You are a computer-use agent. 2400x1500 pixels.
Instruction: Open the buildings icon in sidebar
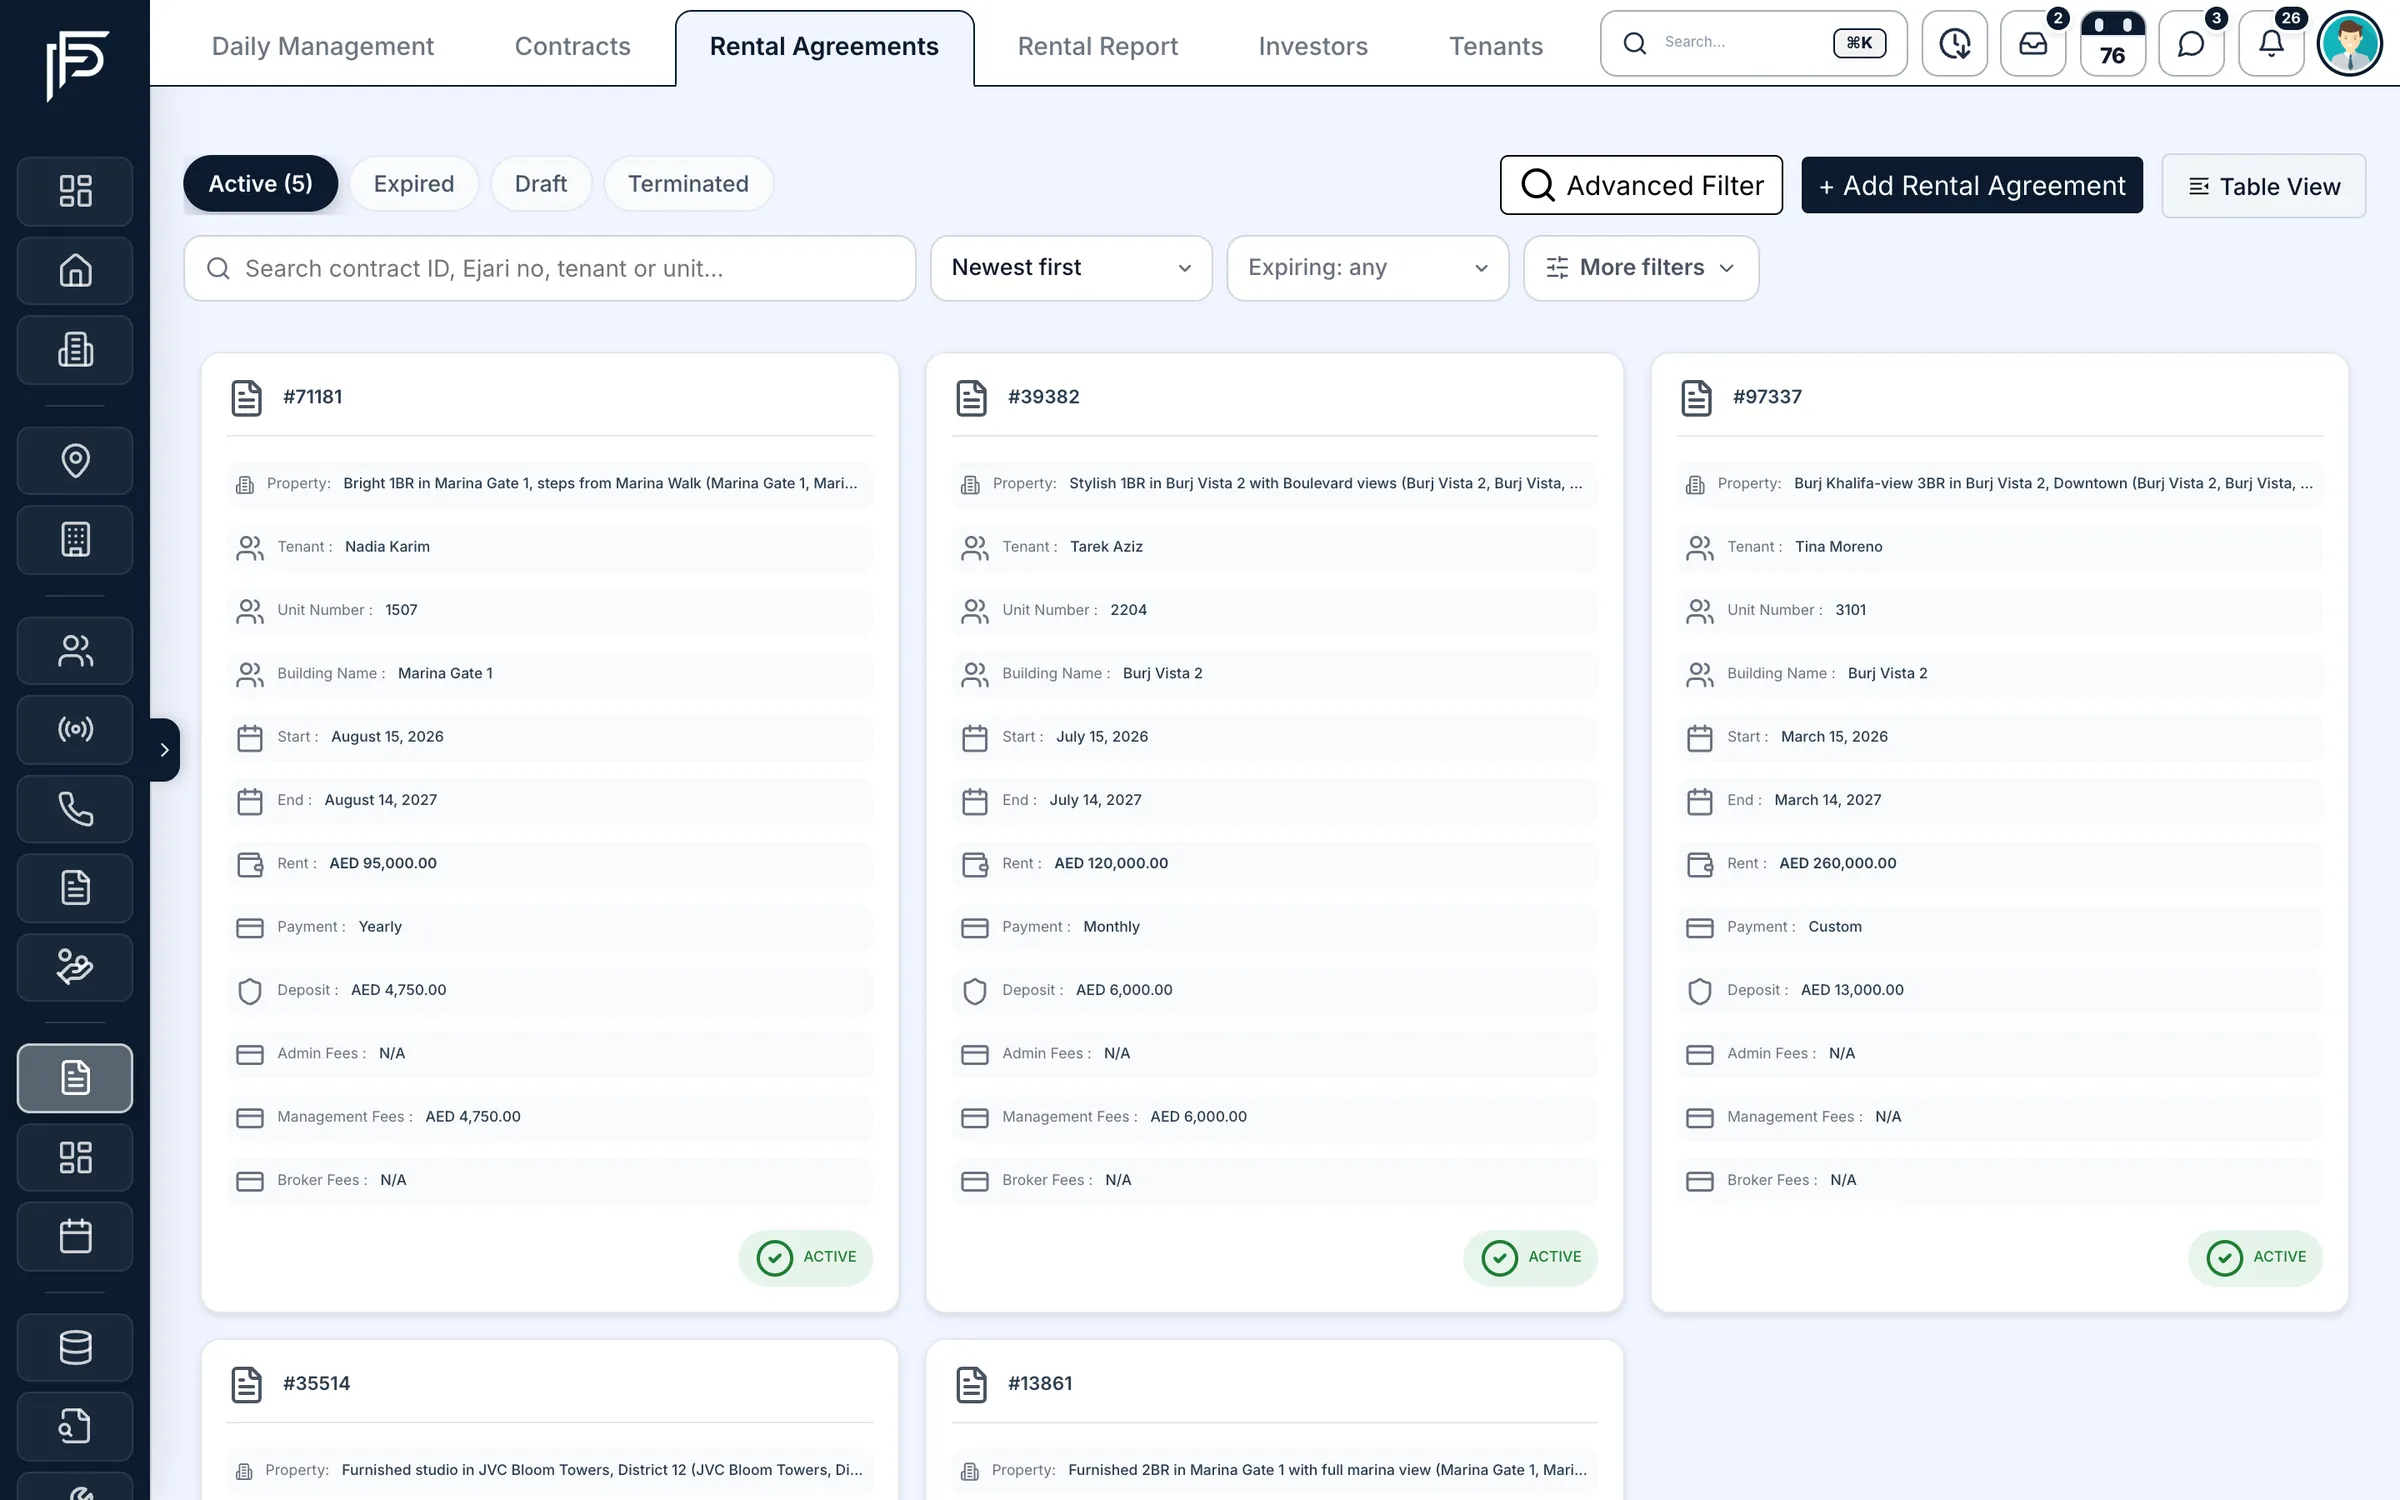point(75,349)
